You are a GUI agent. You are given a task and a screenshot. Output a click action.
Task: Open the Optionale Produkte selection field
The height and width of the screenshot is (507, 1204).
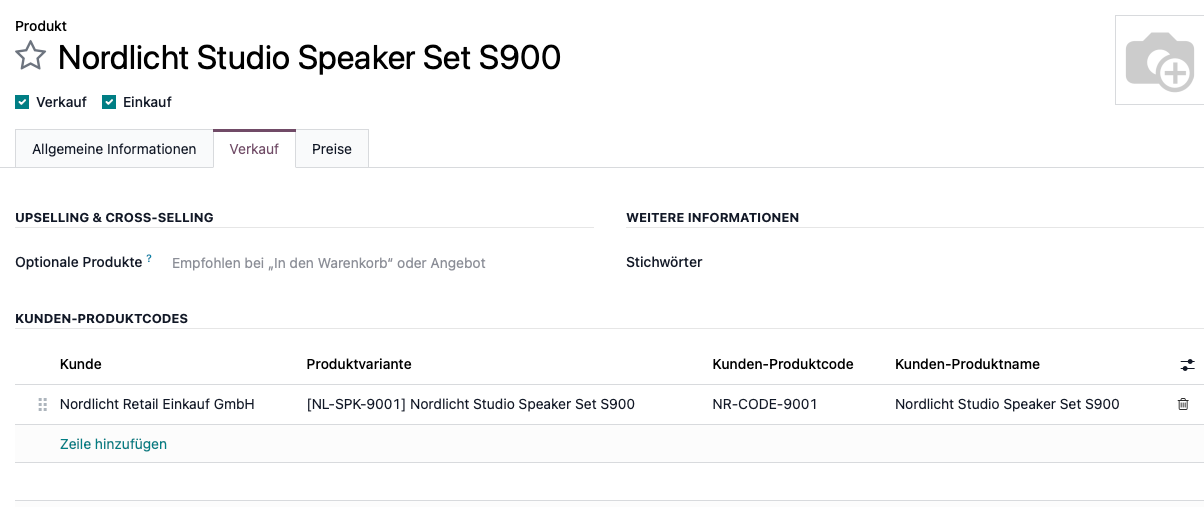click(x=380, y=263)
